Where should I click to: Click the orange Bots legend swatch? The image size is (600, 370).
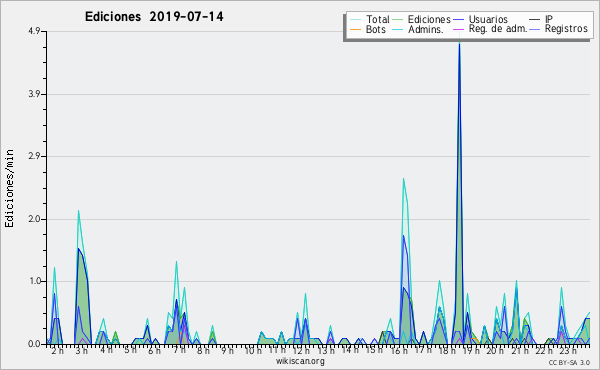pyautogui.click(x=355, y=29)
